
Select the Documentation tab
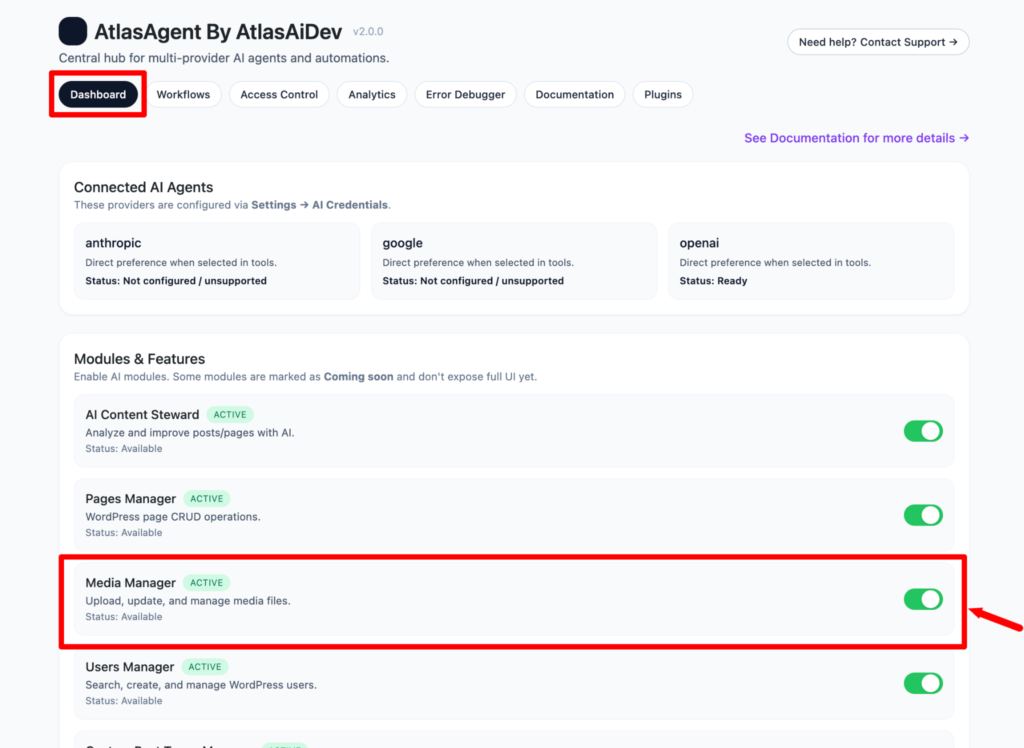pyautogui.click(x=575, y=94)
